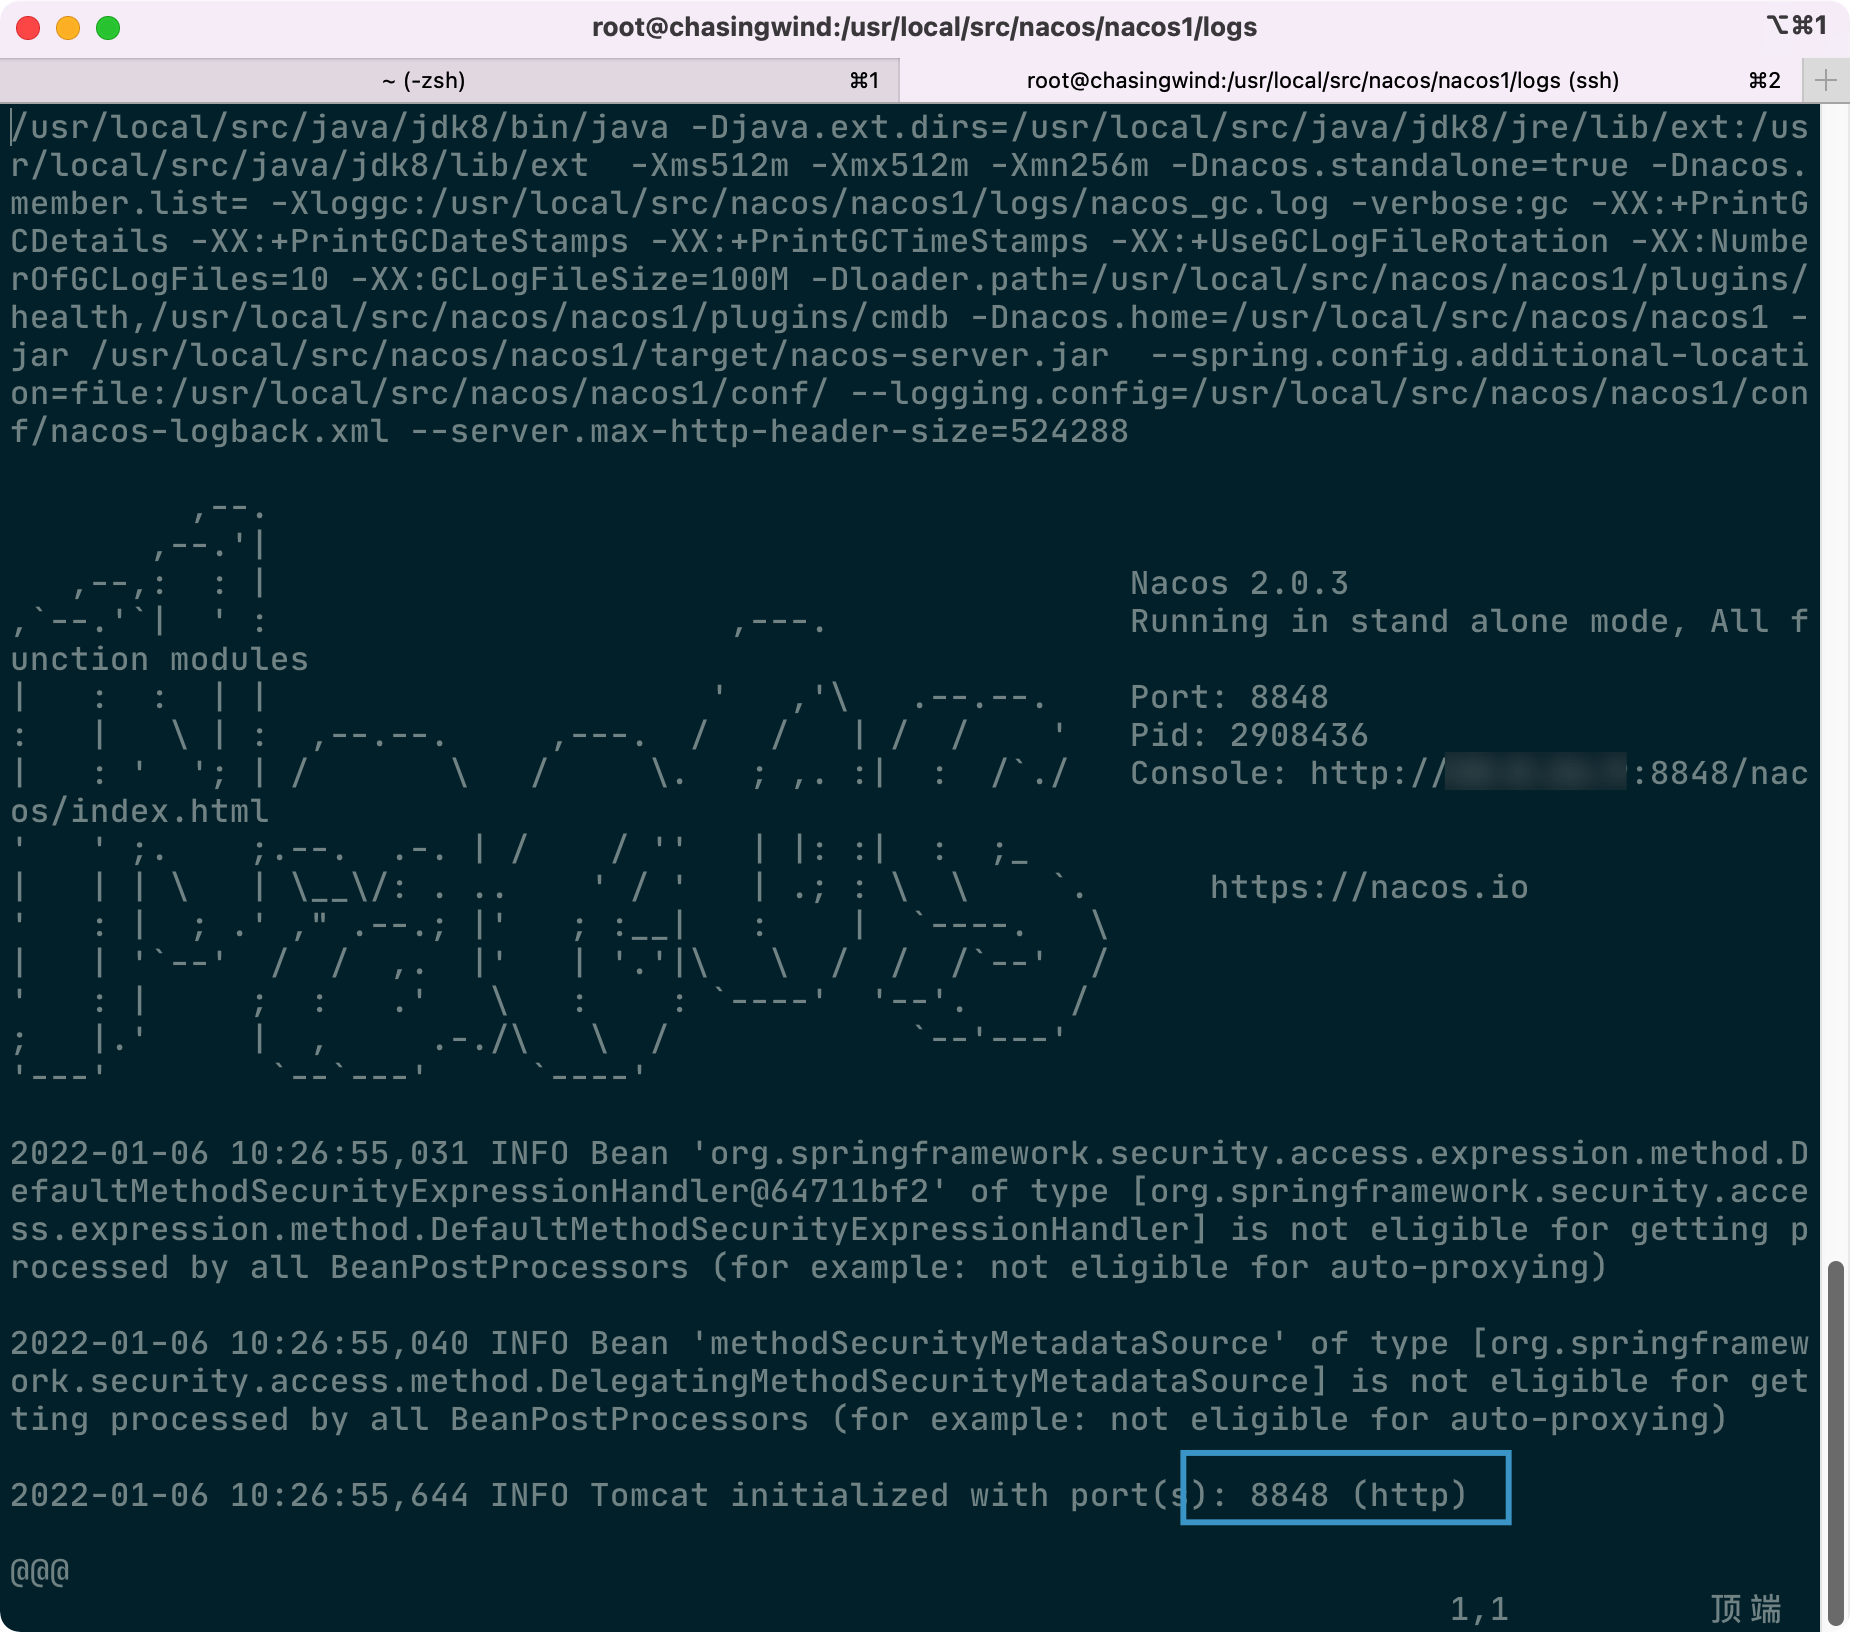
Task: Click the '-verbose:gc' option text
Action: point(1459,203)
